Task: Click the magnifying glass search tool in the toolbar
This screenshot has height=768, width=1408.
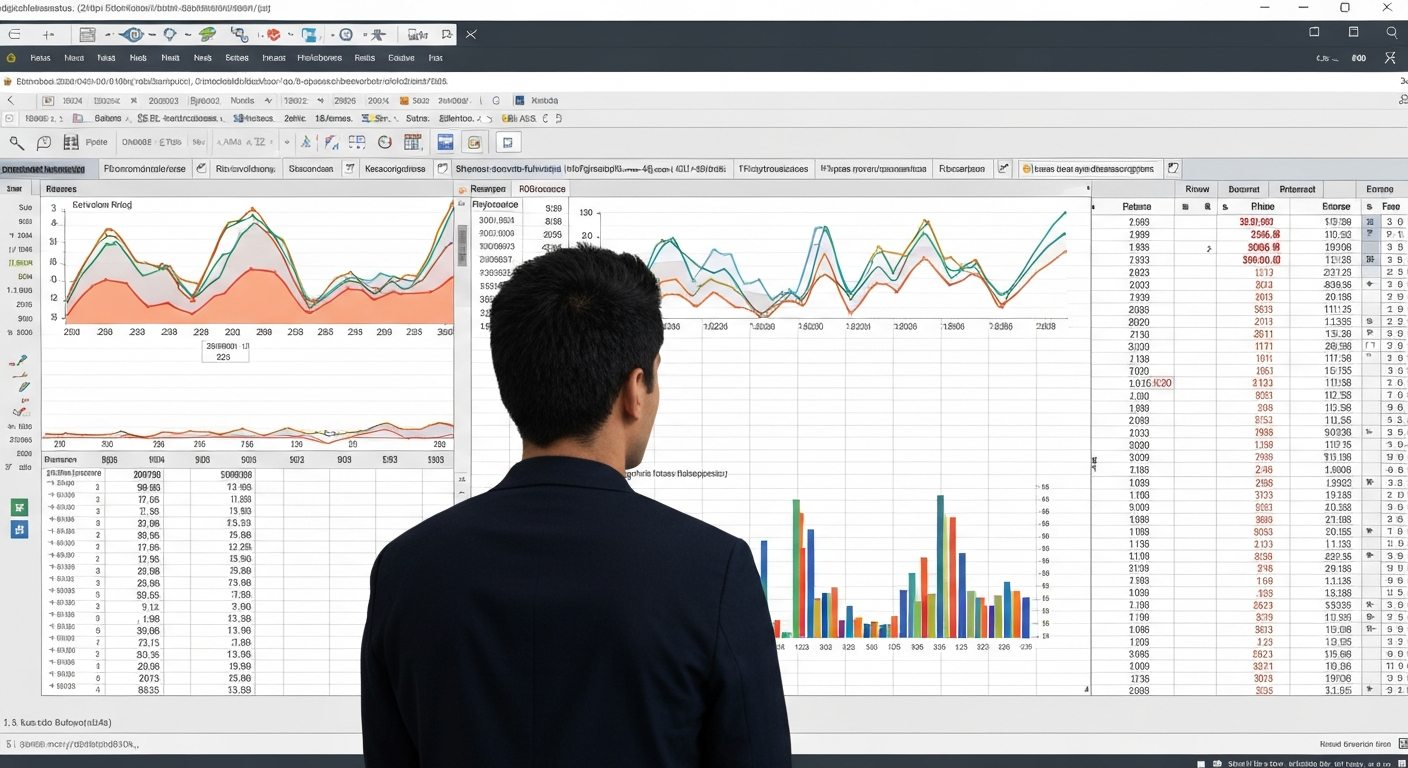Action: tap(16, 143)
